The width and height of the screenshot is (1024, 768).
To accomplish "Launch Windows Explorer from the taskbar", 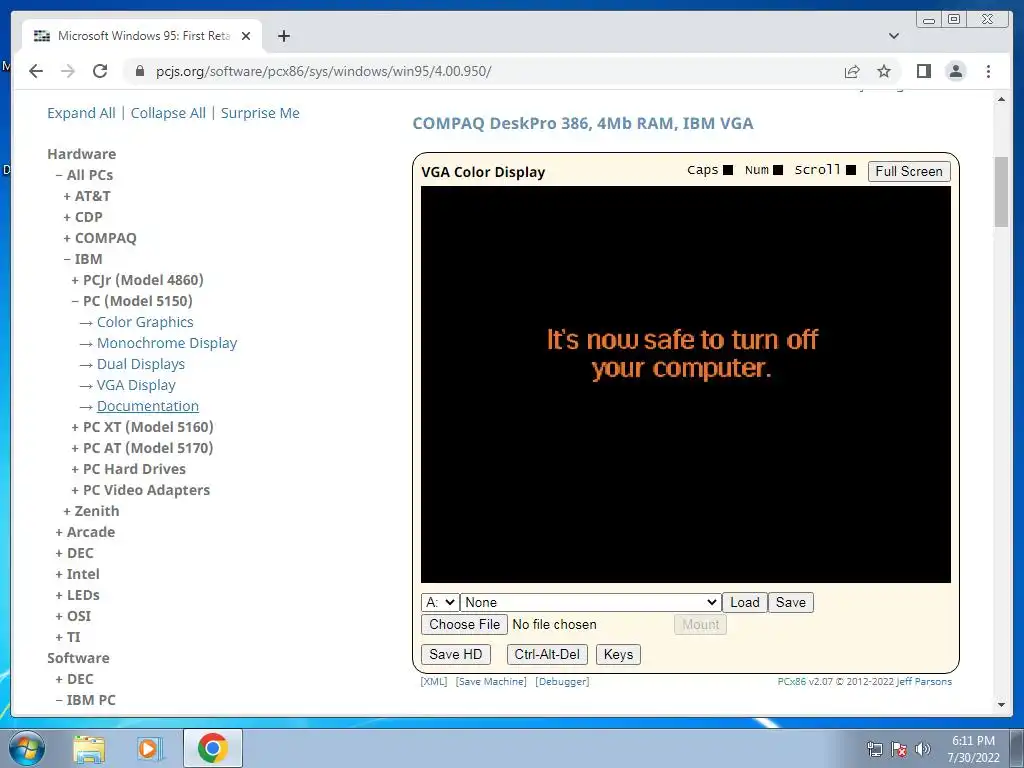I will pyautogui.click(x=89, y=748).
